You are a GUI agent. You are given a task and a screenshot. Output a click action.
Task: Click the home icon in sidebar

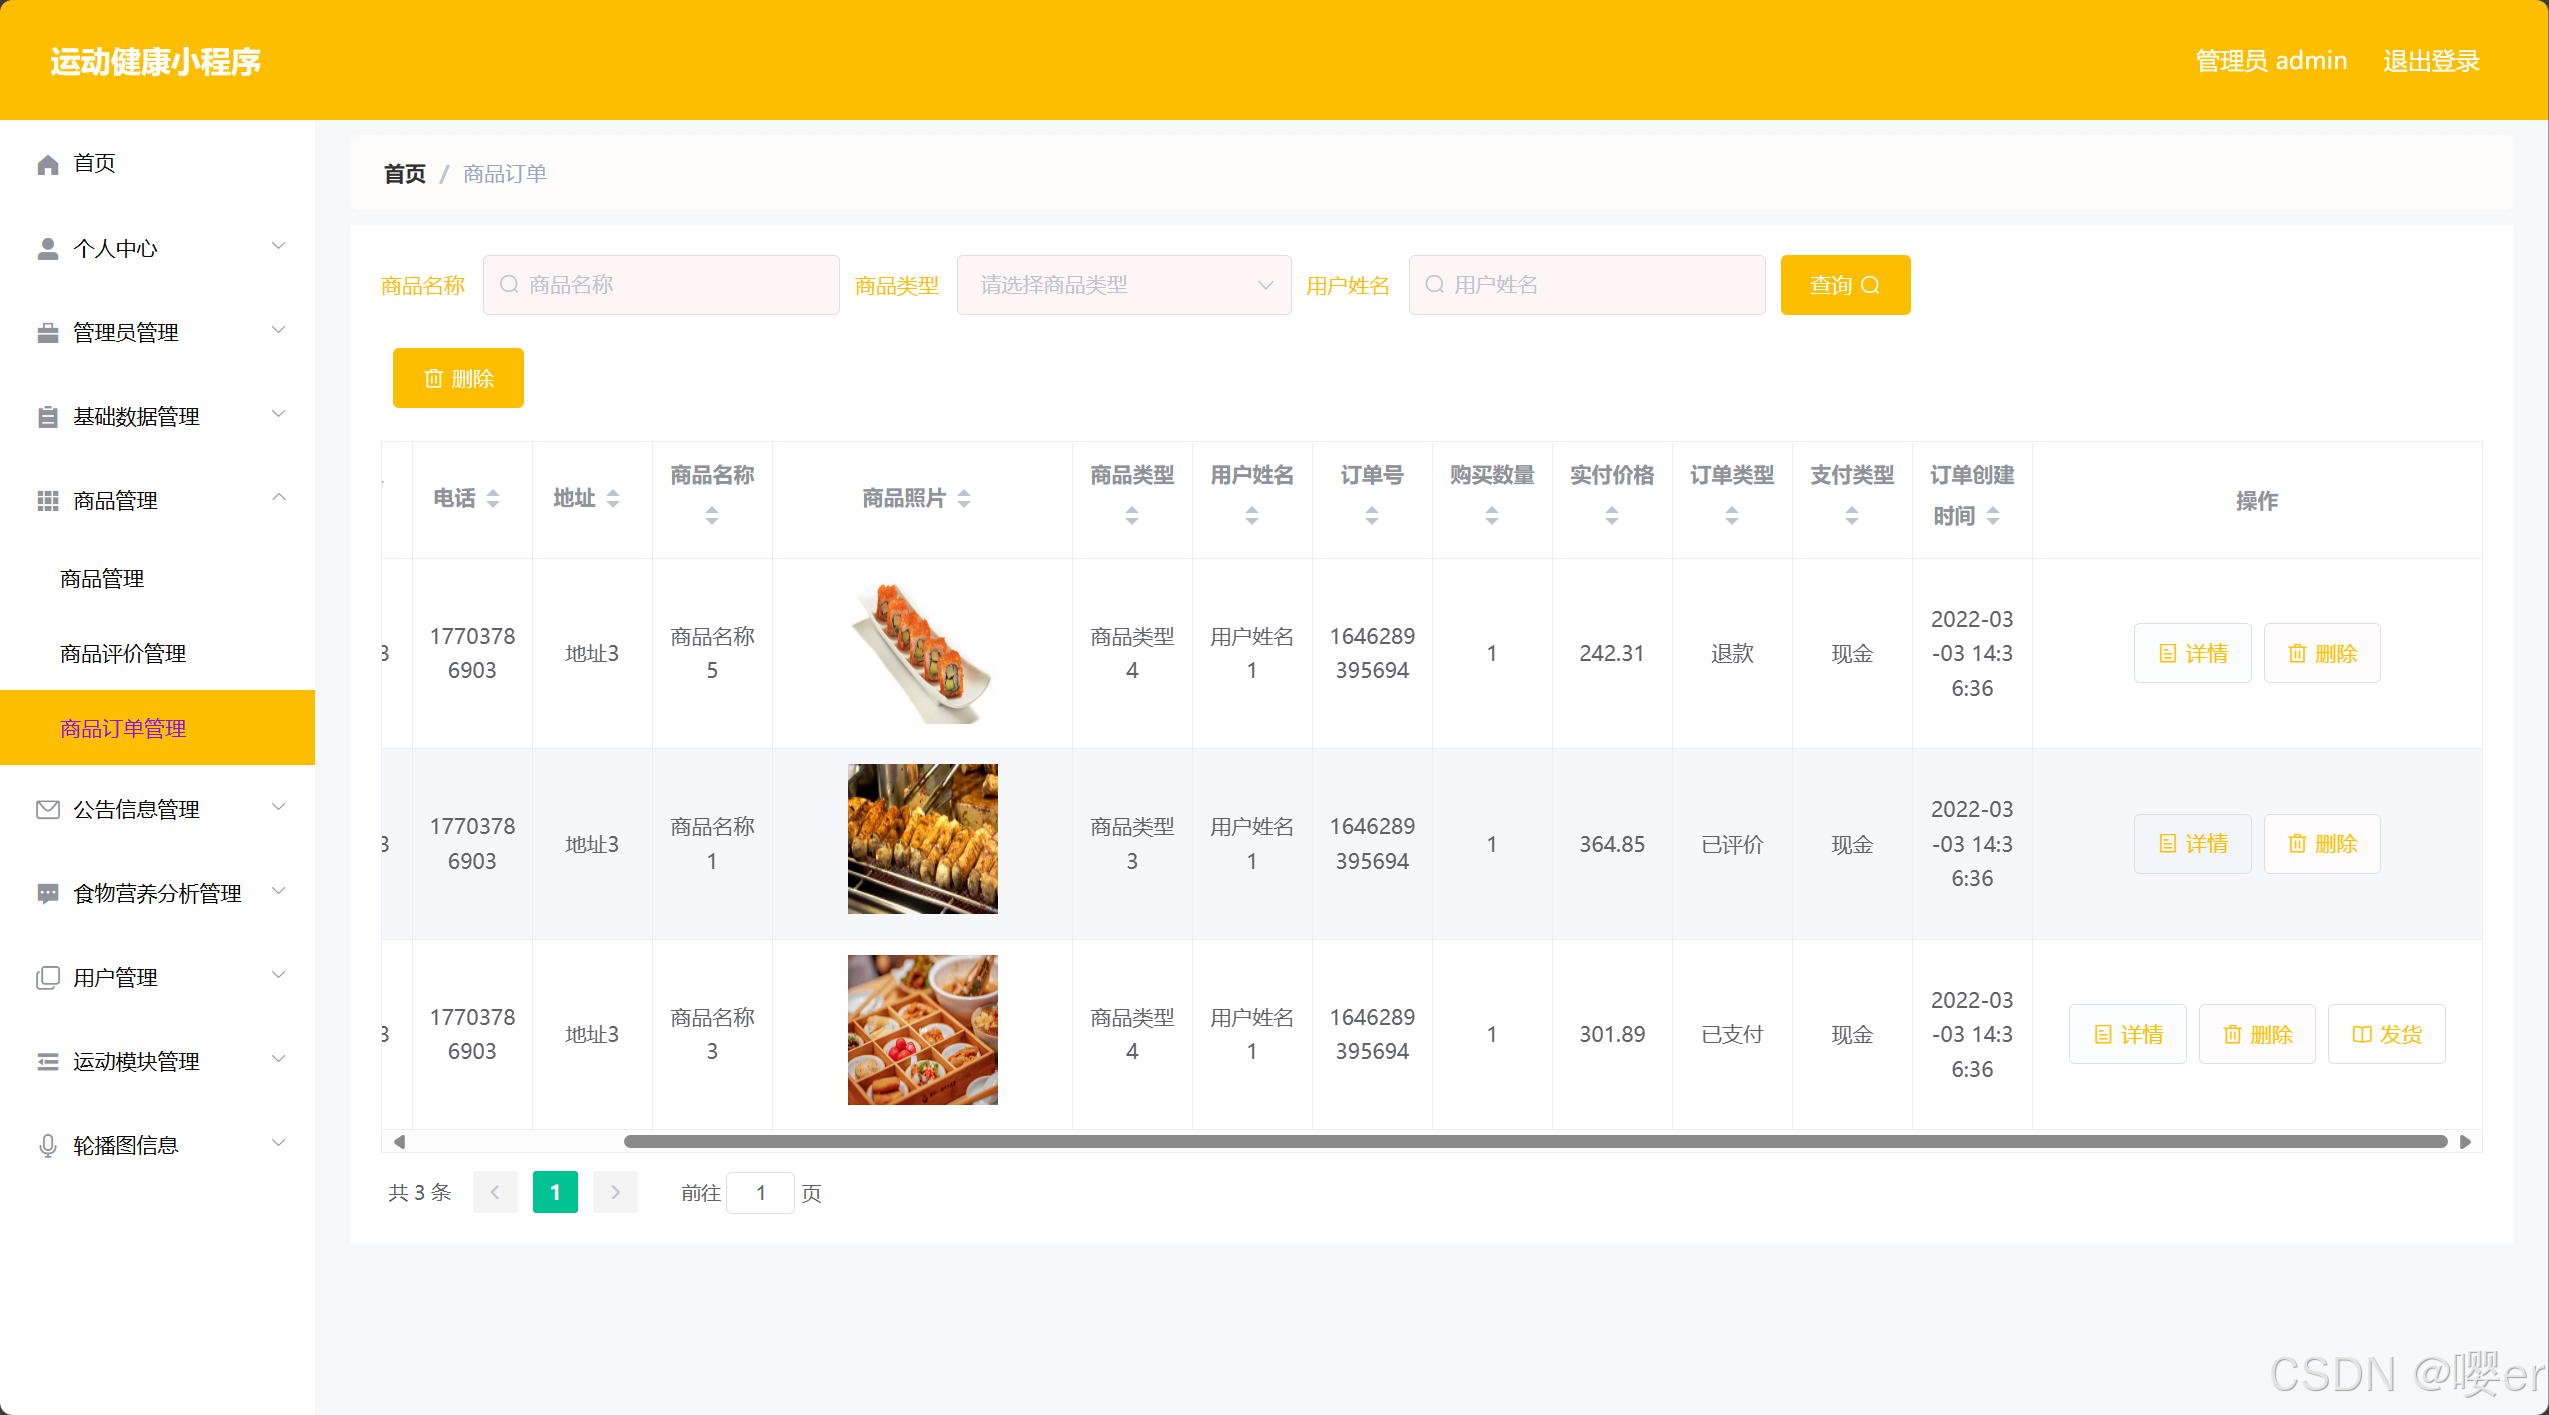48,164
